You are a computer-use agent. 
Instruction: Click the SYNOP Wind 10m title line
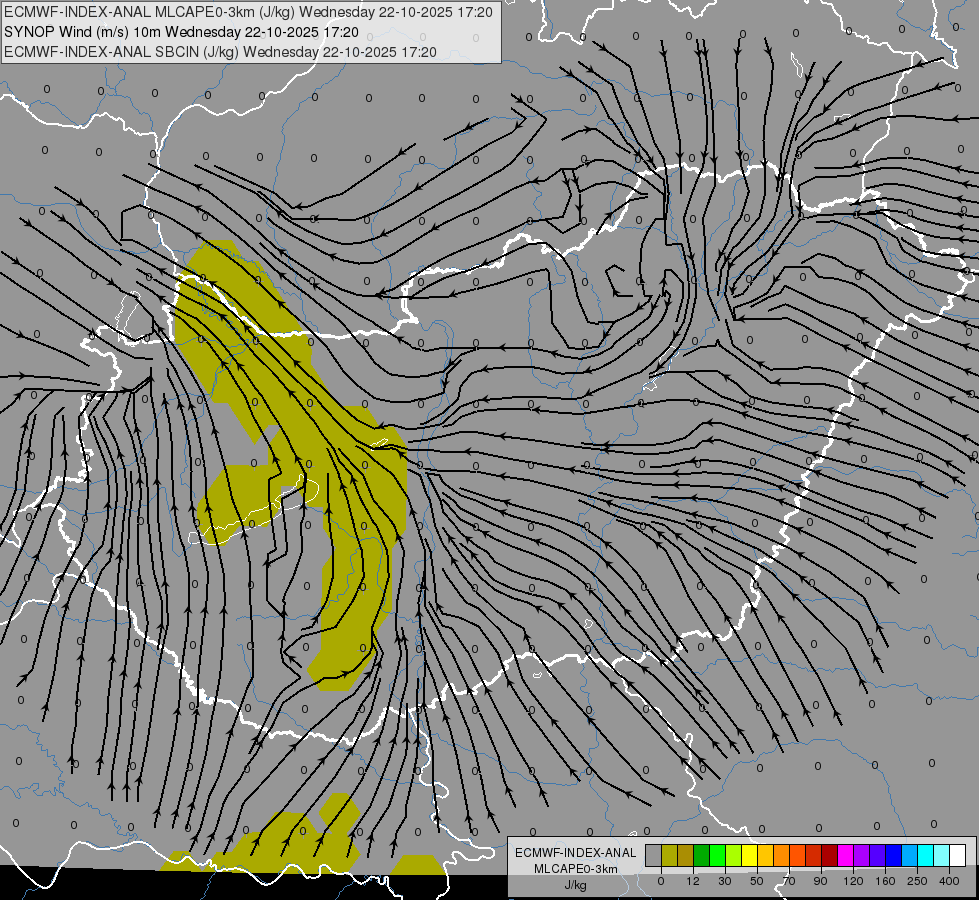click(x=181, y=32)
